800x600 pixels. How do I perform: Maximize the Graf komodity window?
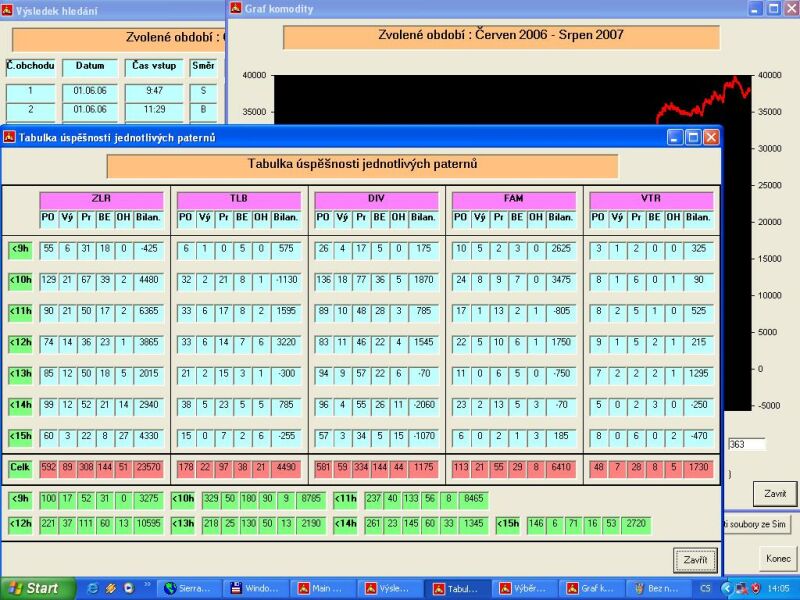pyautogui.click(x=774, y=8)
